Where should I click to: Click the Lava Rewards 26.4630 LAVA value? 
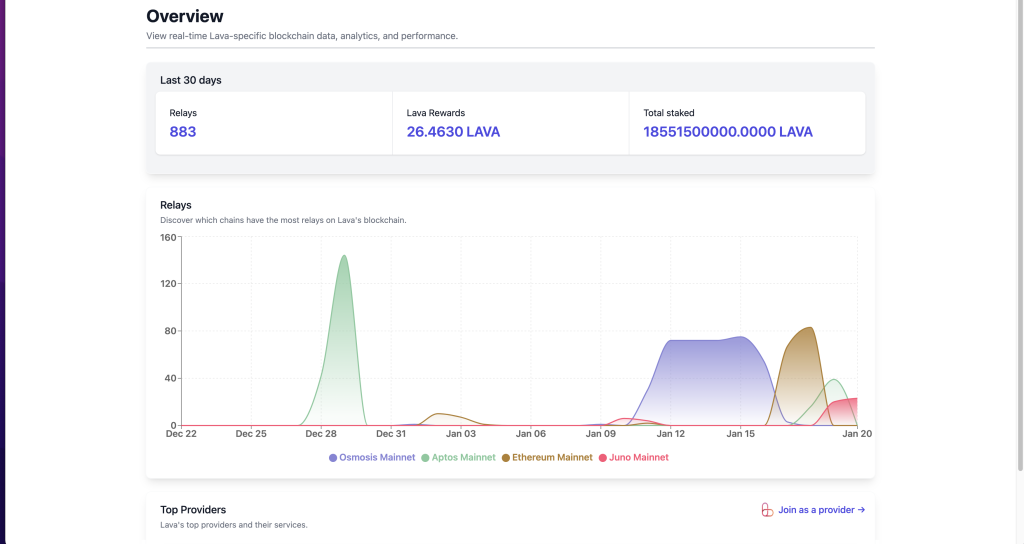click(x=453, y=132)
